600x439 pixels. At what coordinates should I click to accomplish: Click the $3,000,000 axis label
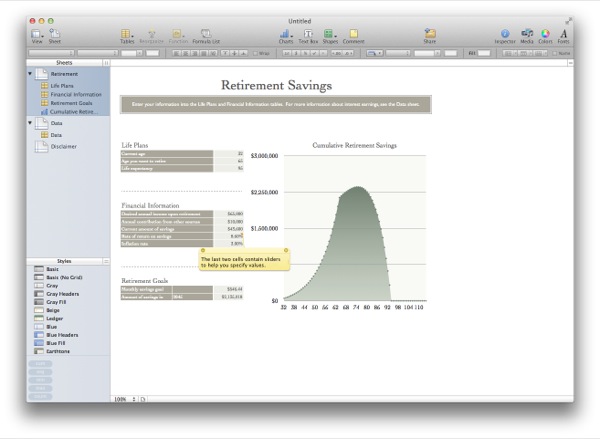point(264,156)
